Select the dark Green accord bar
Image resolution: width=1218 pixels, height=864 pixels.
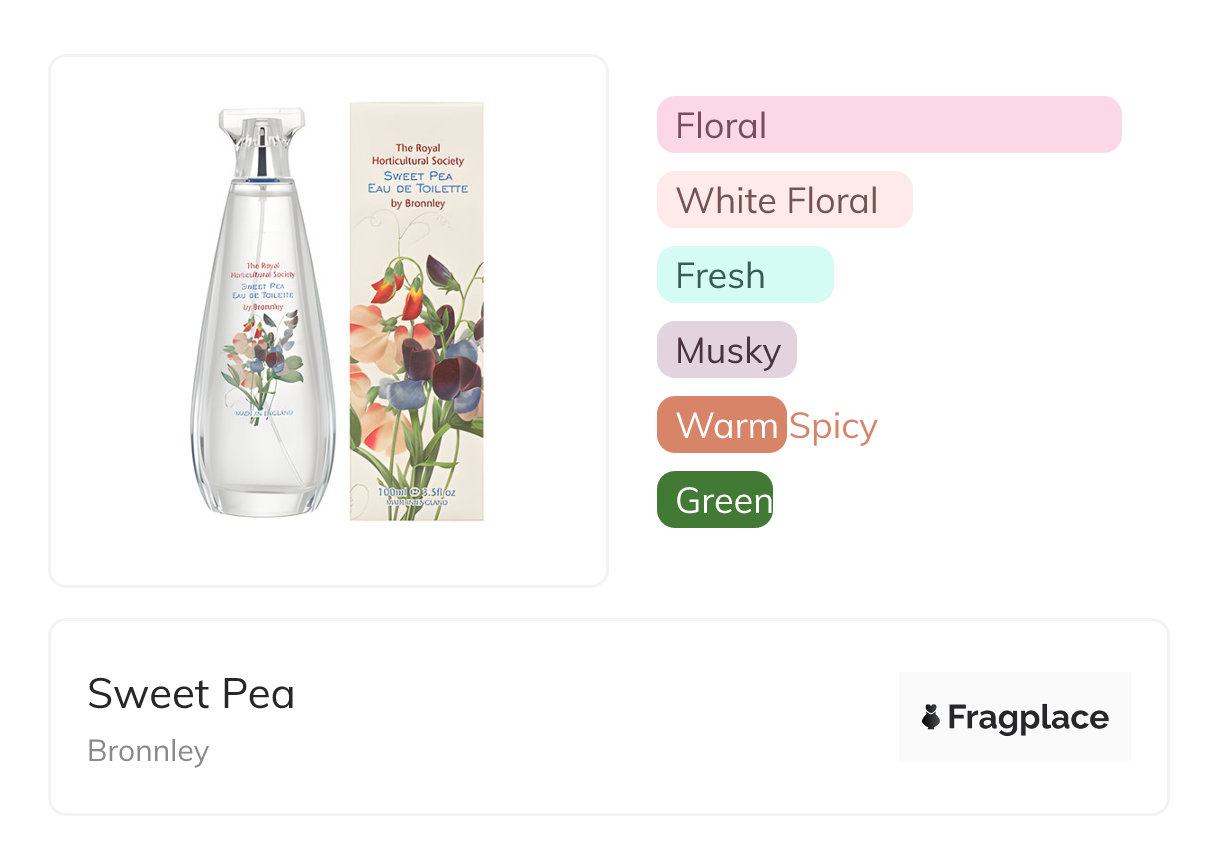tap(714, 500)
